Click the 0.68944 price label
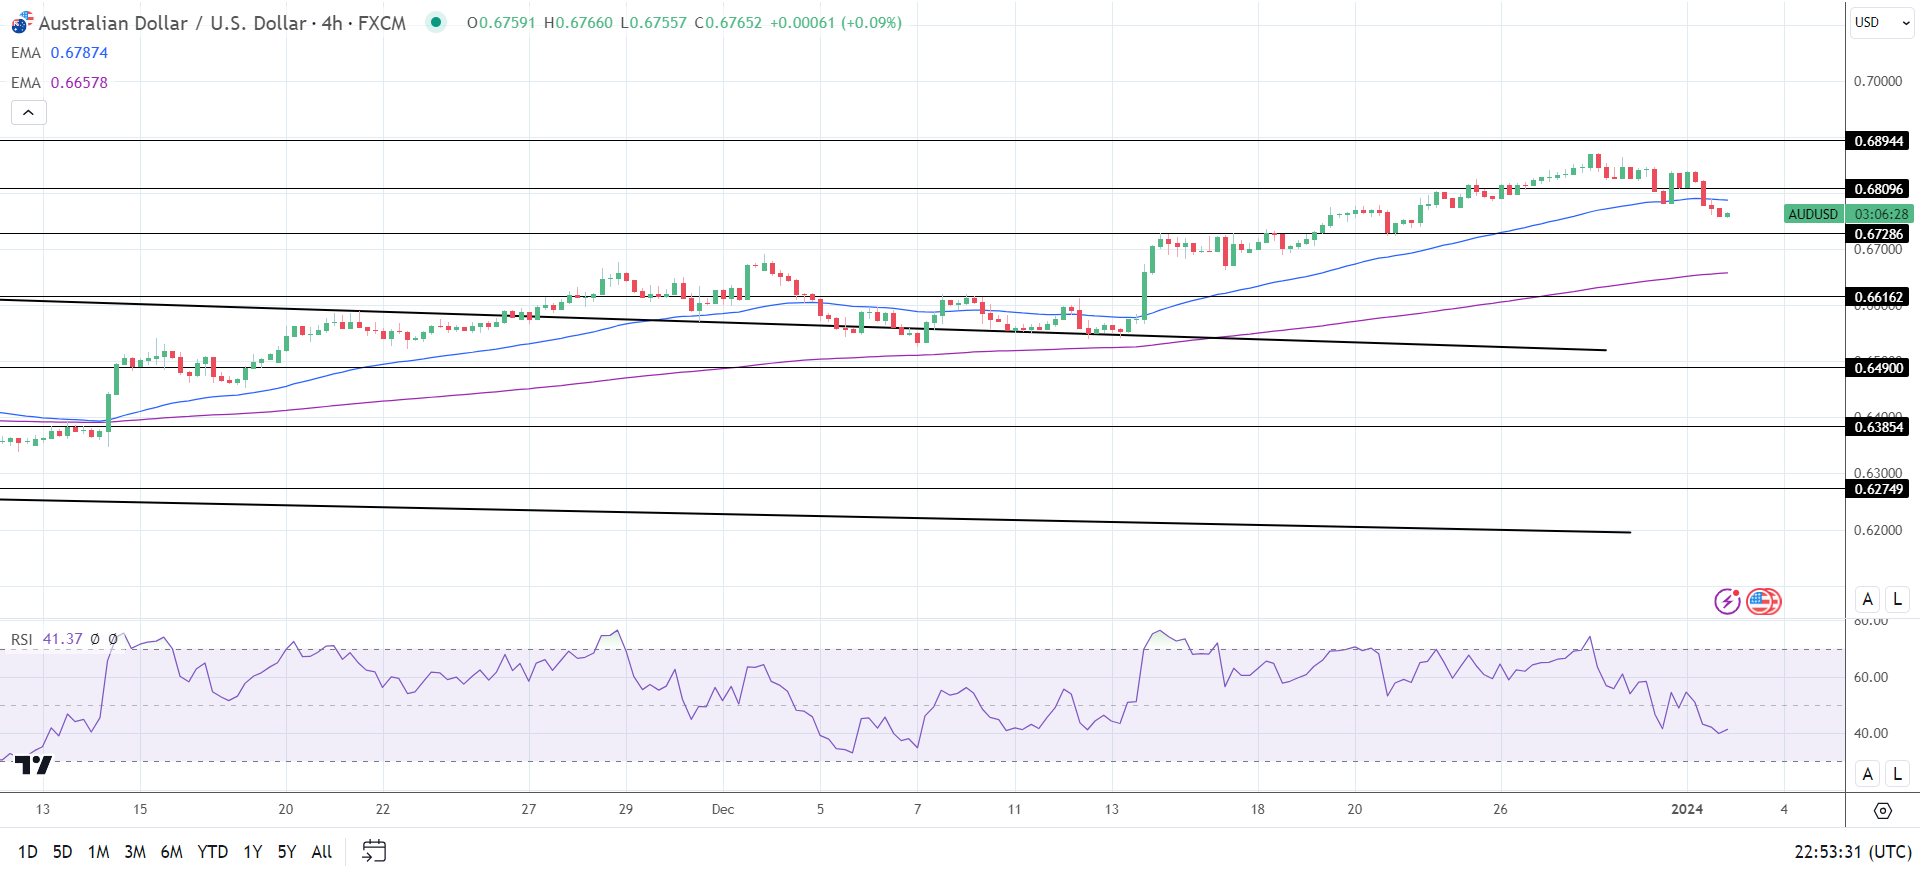Viewport: 1920px width, 874px height. (x=1878, y=141)
